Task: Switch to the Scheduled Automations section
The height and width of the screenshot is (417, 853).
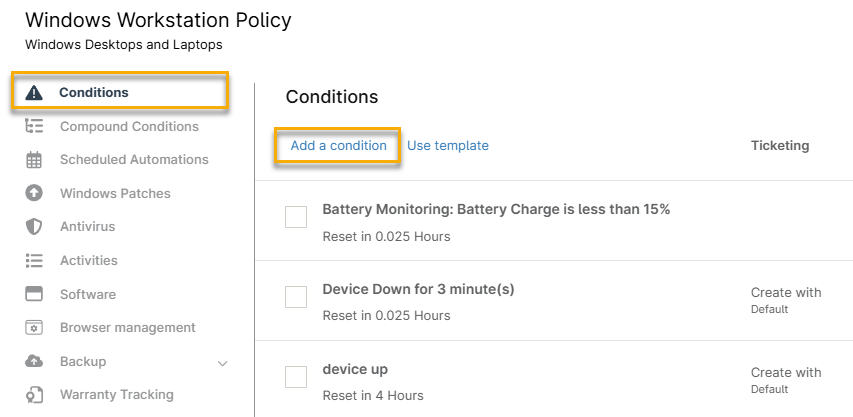Action: 134,160
